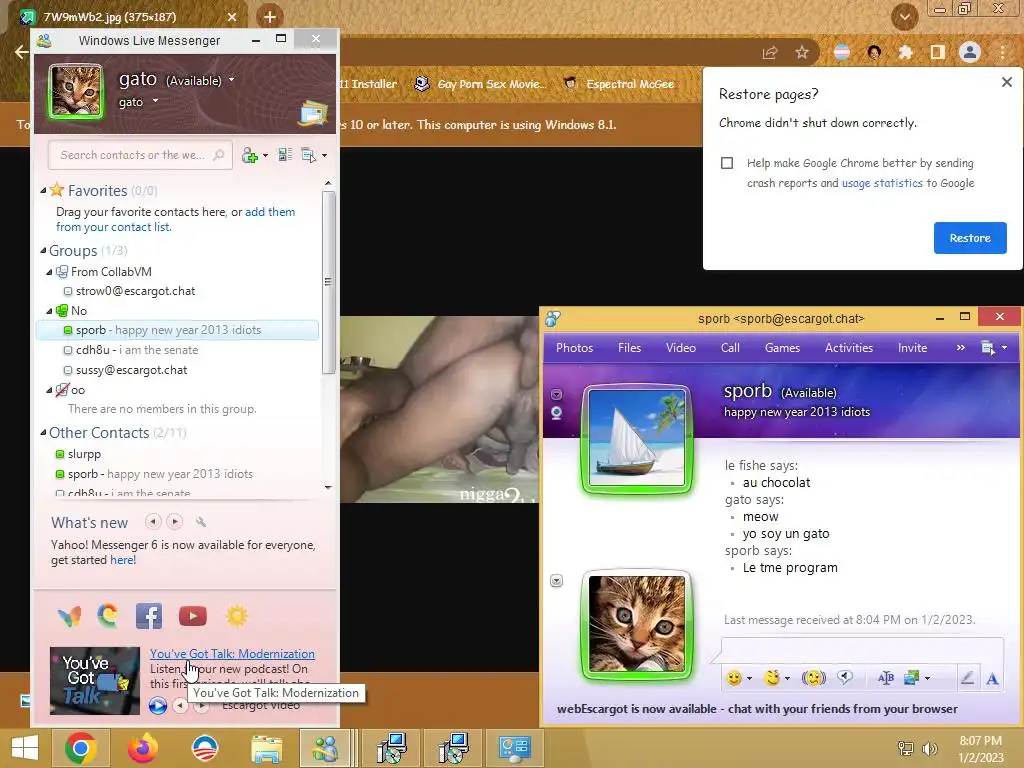Open the Call menu in chat window
This screenshot has height=768, width=1024.
(x=730, y=347)
